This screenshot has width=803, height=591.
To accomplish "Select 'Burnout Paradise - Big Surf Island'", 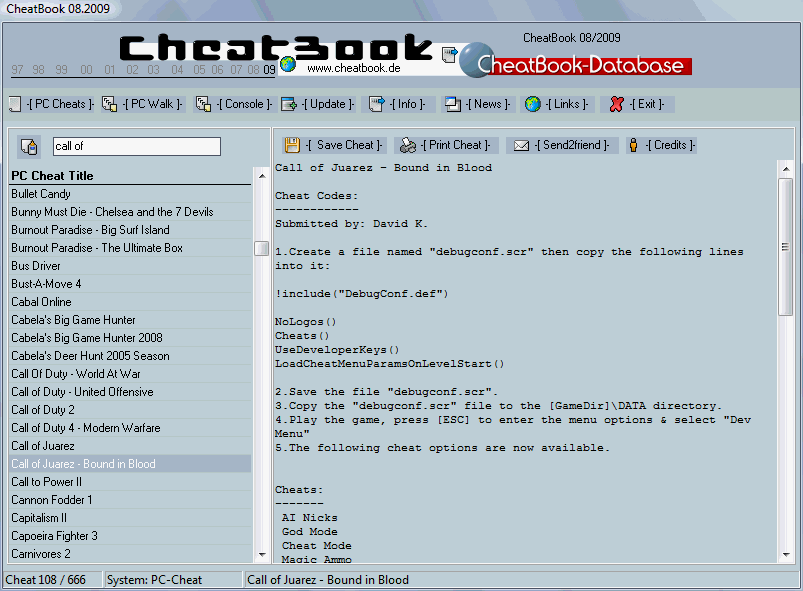I will pyautogui.click(x=131, y=230).
